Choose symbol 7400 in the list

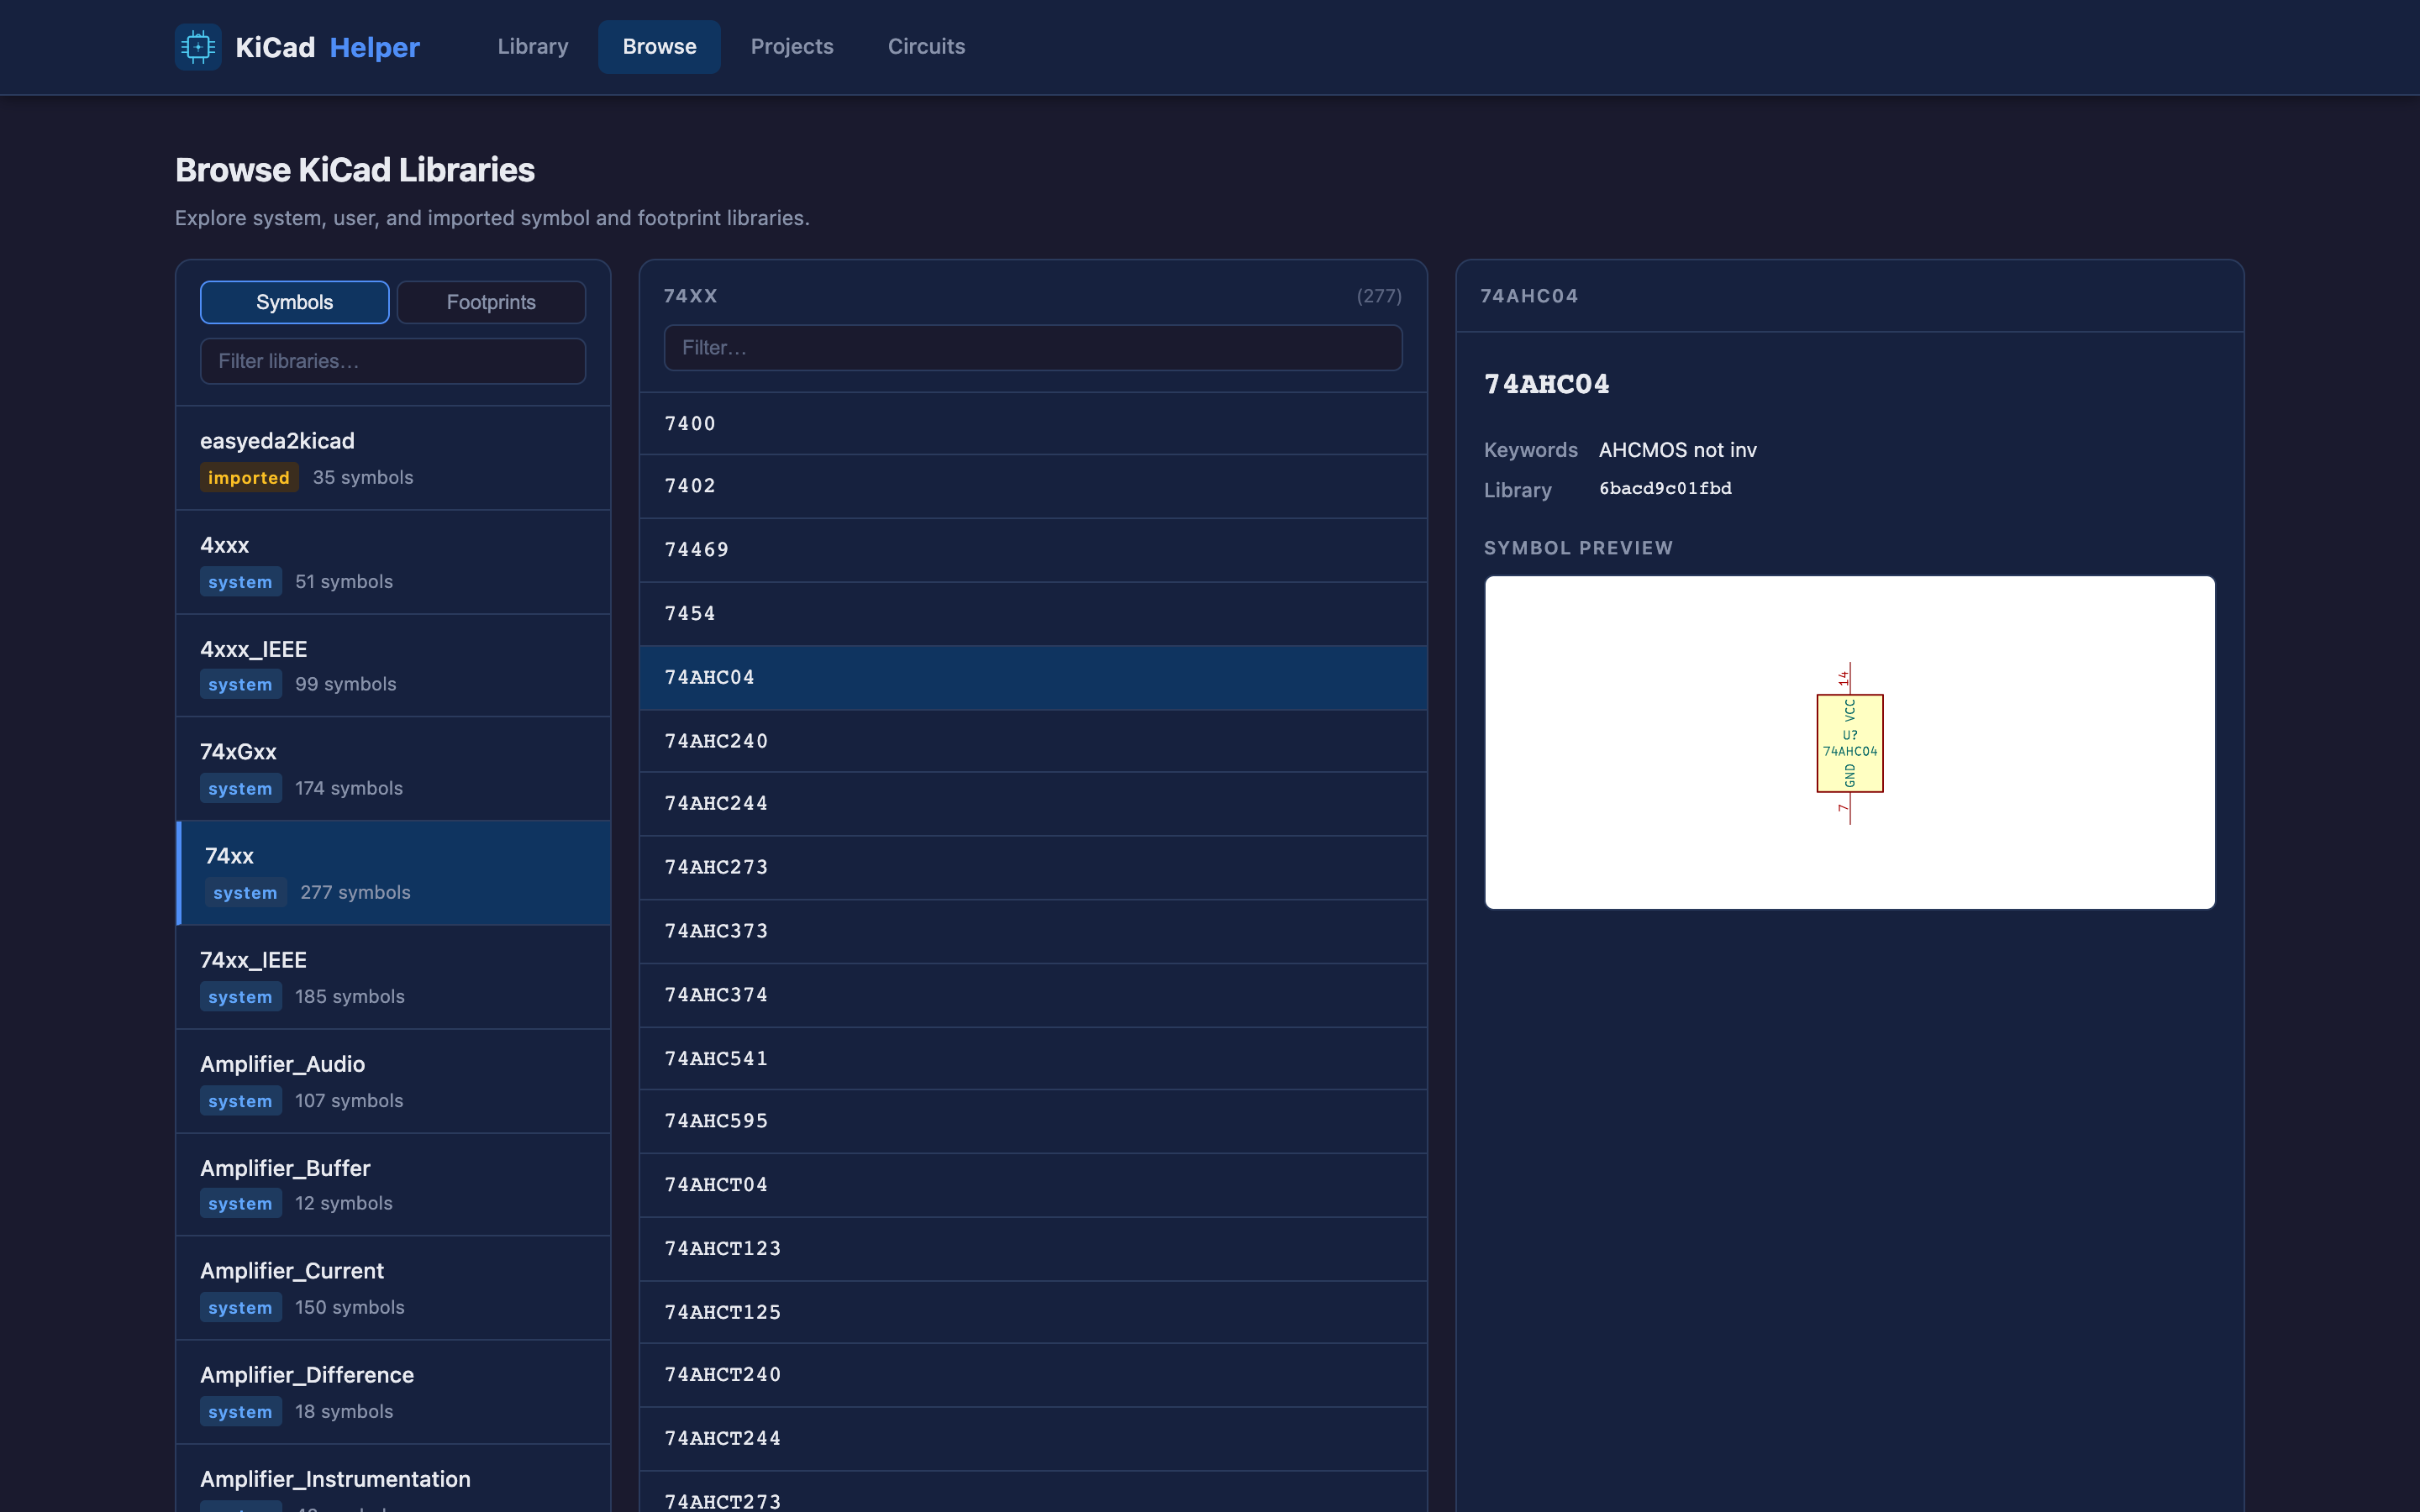[1033, 424]
